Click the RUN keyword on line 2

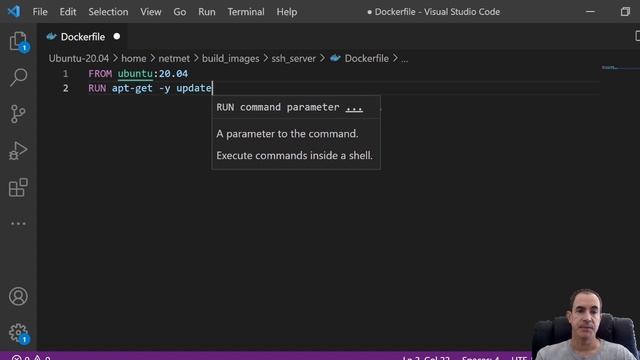[x=97, y=88]
